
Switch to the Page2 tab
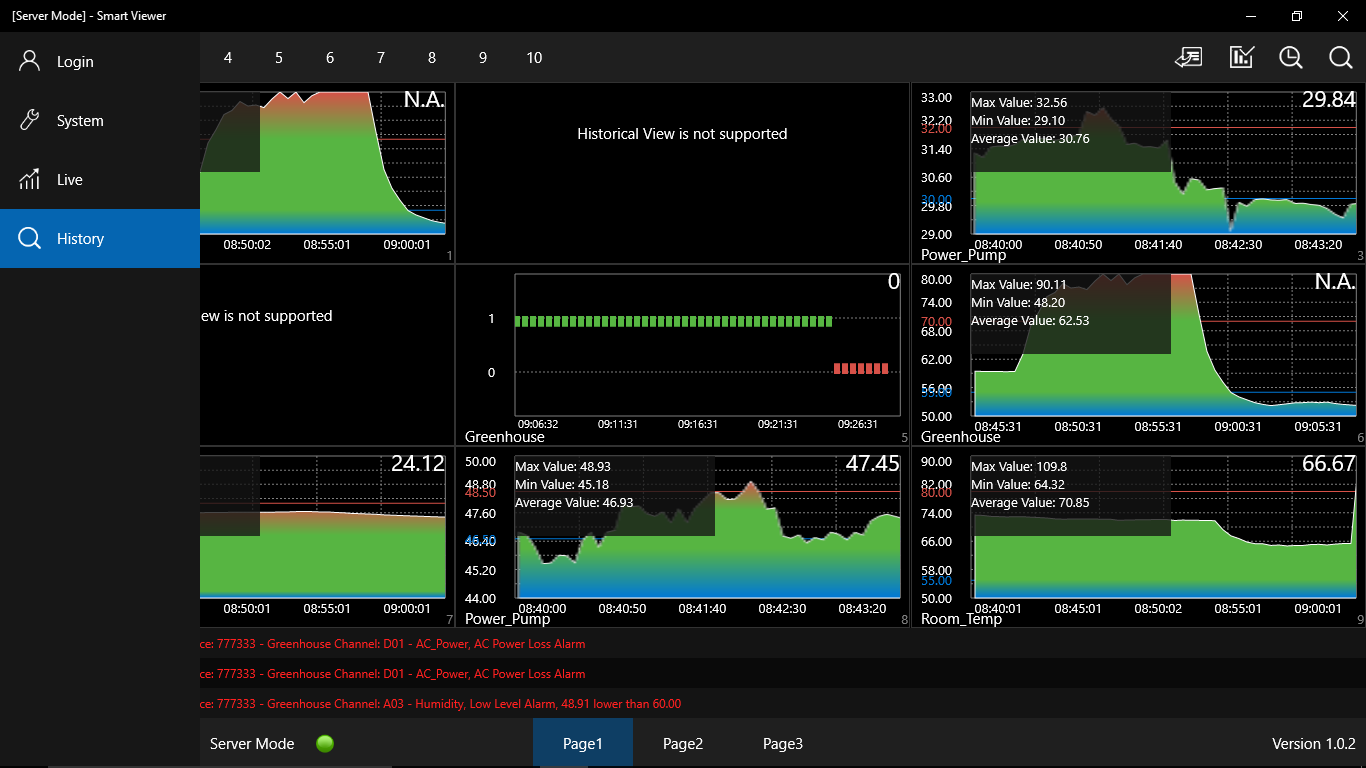(x=683, y=743)
